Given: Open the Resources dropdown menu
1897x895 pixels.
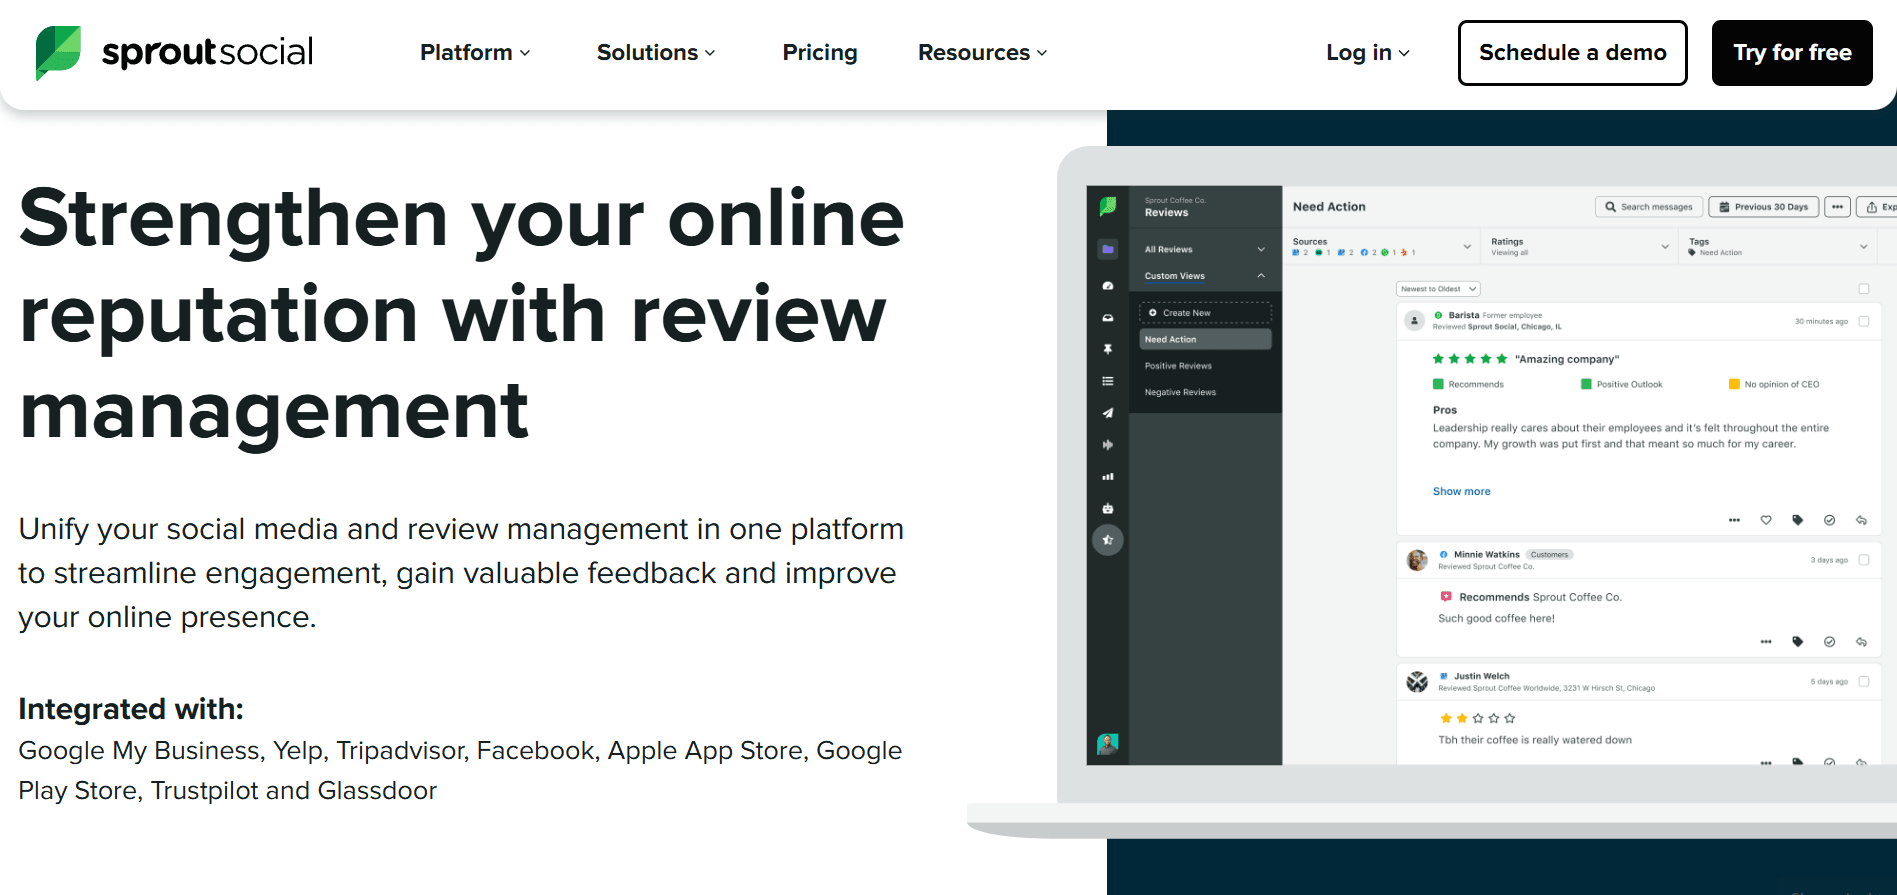Looking at the screenshot, I should [x=982, y=52].
